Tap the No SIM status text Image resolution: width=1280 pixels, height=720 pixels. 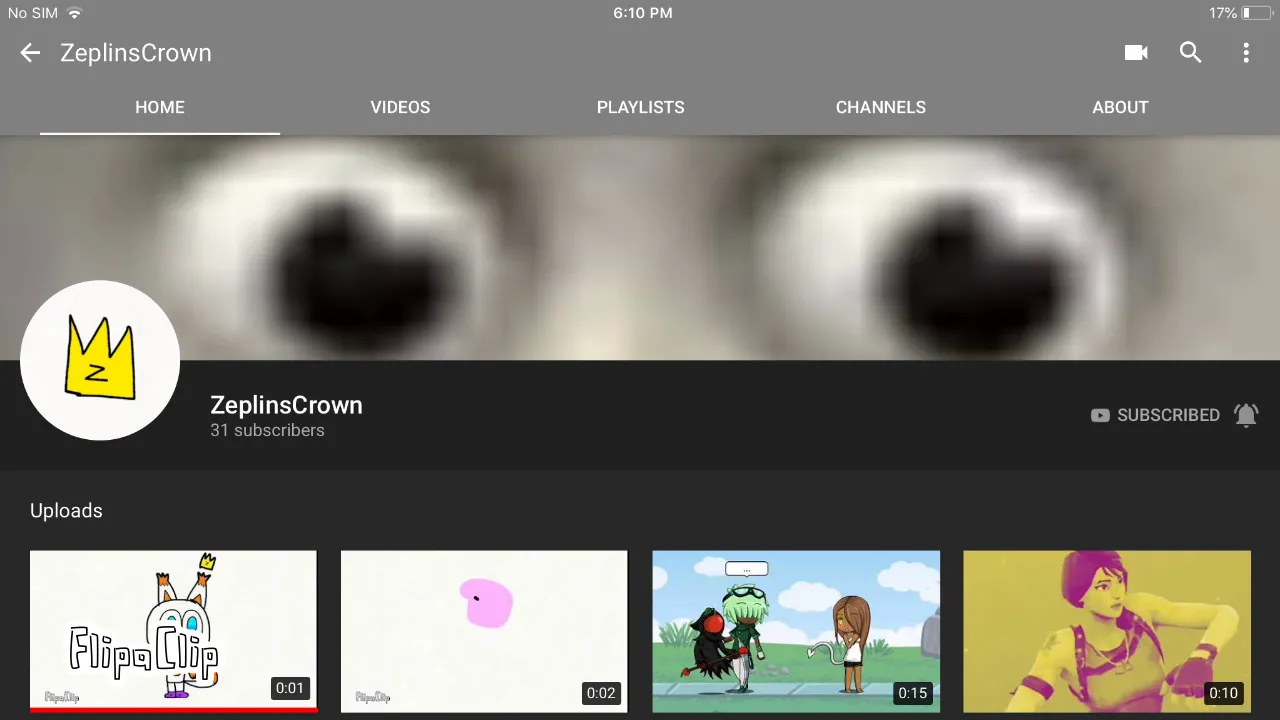click(x=33, y=13)
